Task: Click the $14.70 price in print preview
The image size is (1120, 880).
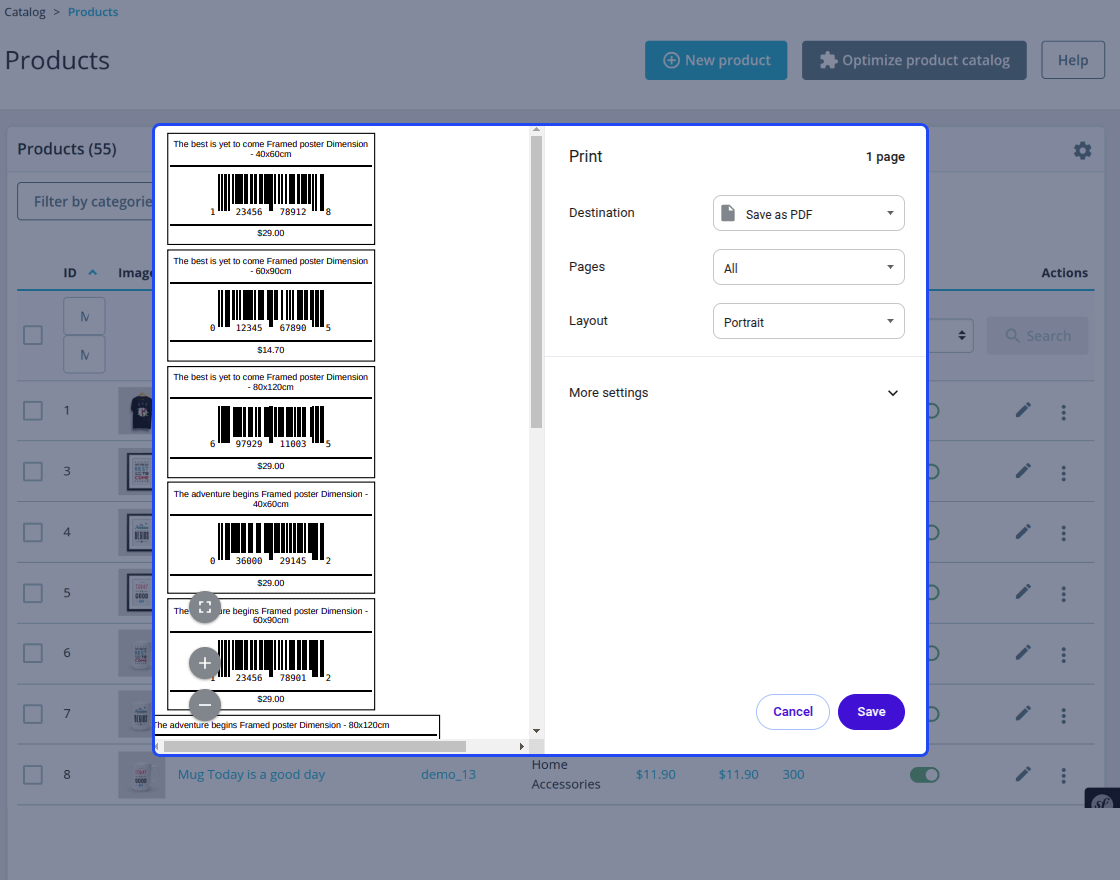Action: click(271, 350)
